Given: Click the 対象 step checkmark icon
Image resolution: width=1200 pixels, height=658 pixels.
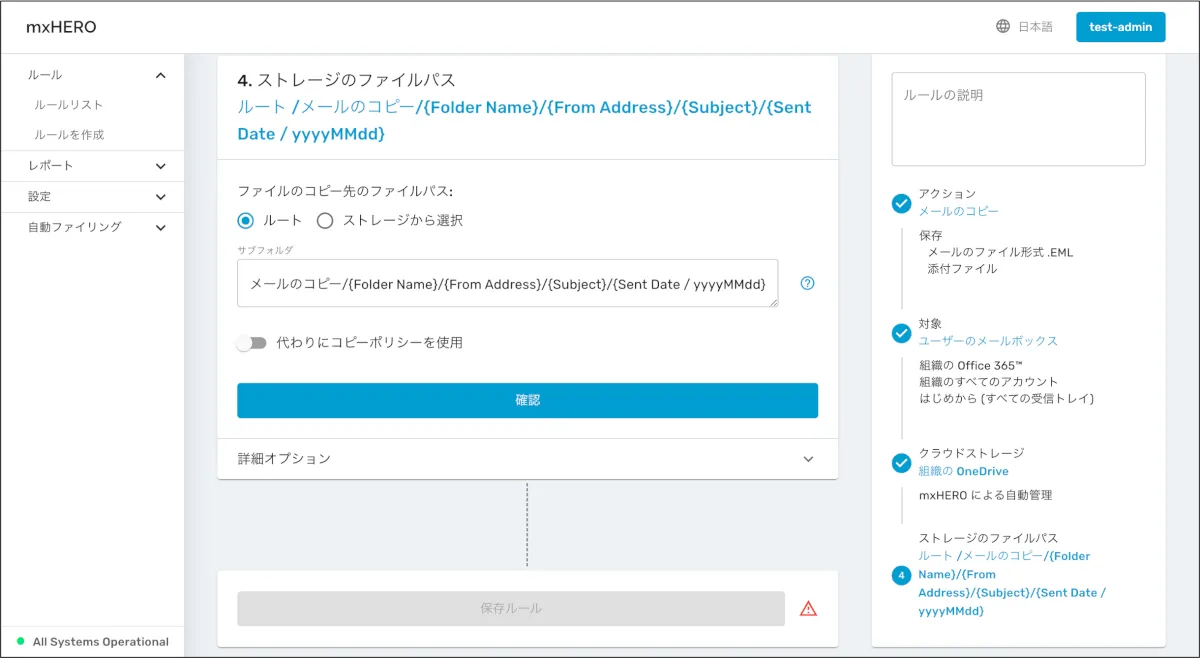Looking at the screenshot, I should [x=901, y=333].
